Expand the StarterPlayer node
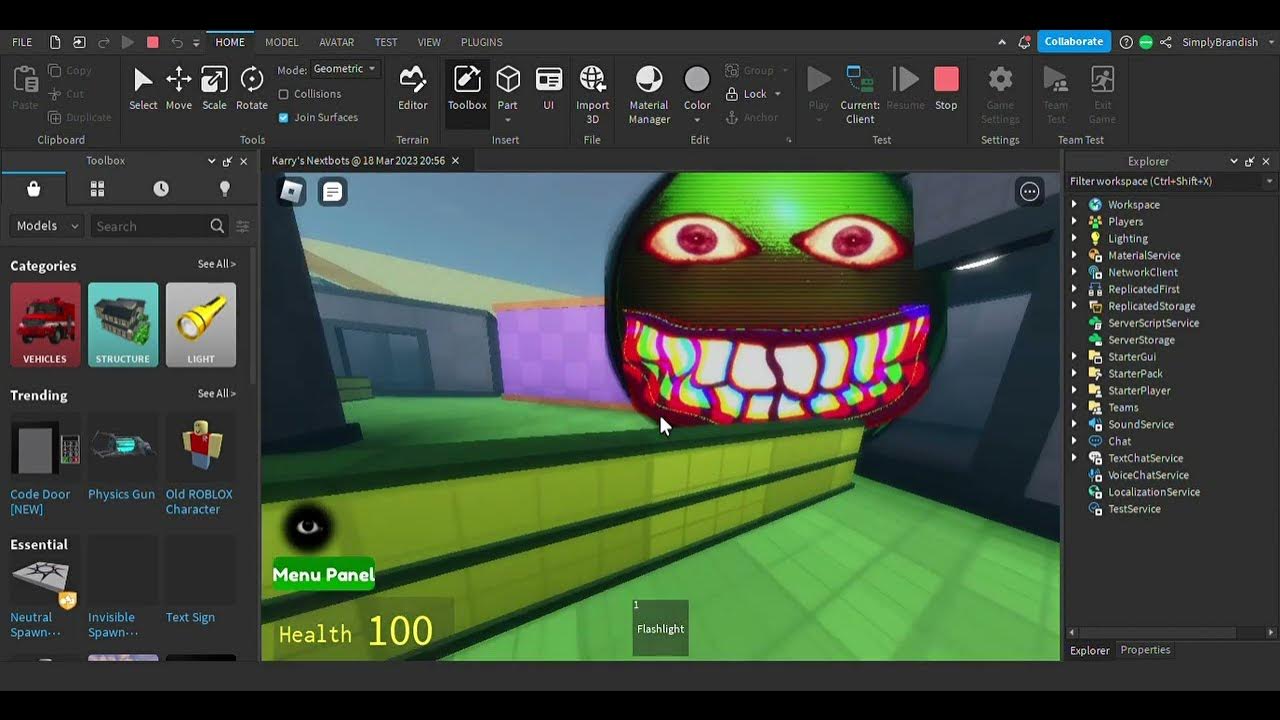The height and width of the screenshot is (720, 1280). pos(1075,390)
